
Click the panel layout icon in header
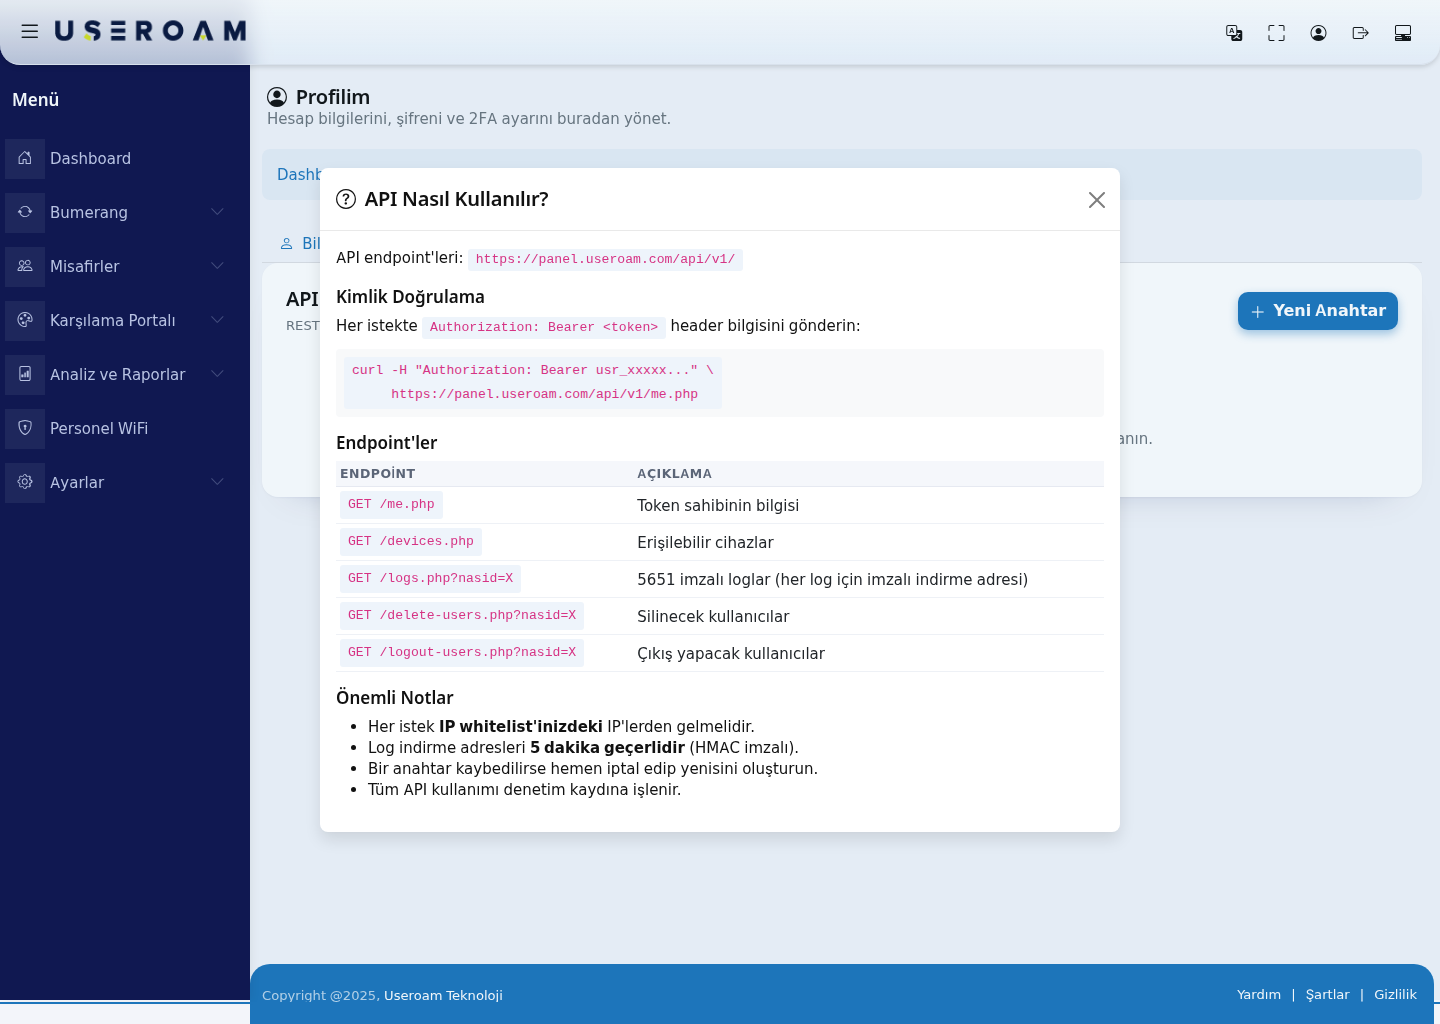click(x=1403, y=33)
